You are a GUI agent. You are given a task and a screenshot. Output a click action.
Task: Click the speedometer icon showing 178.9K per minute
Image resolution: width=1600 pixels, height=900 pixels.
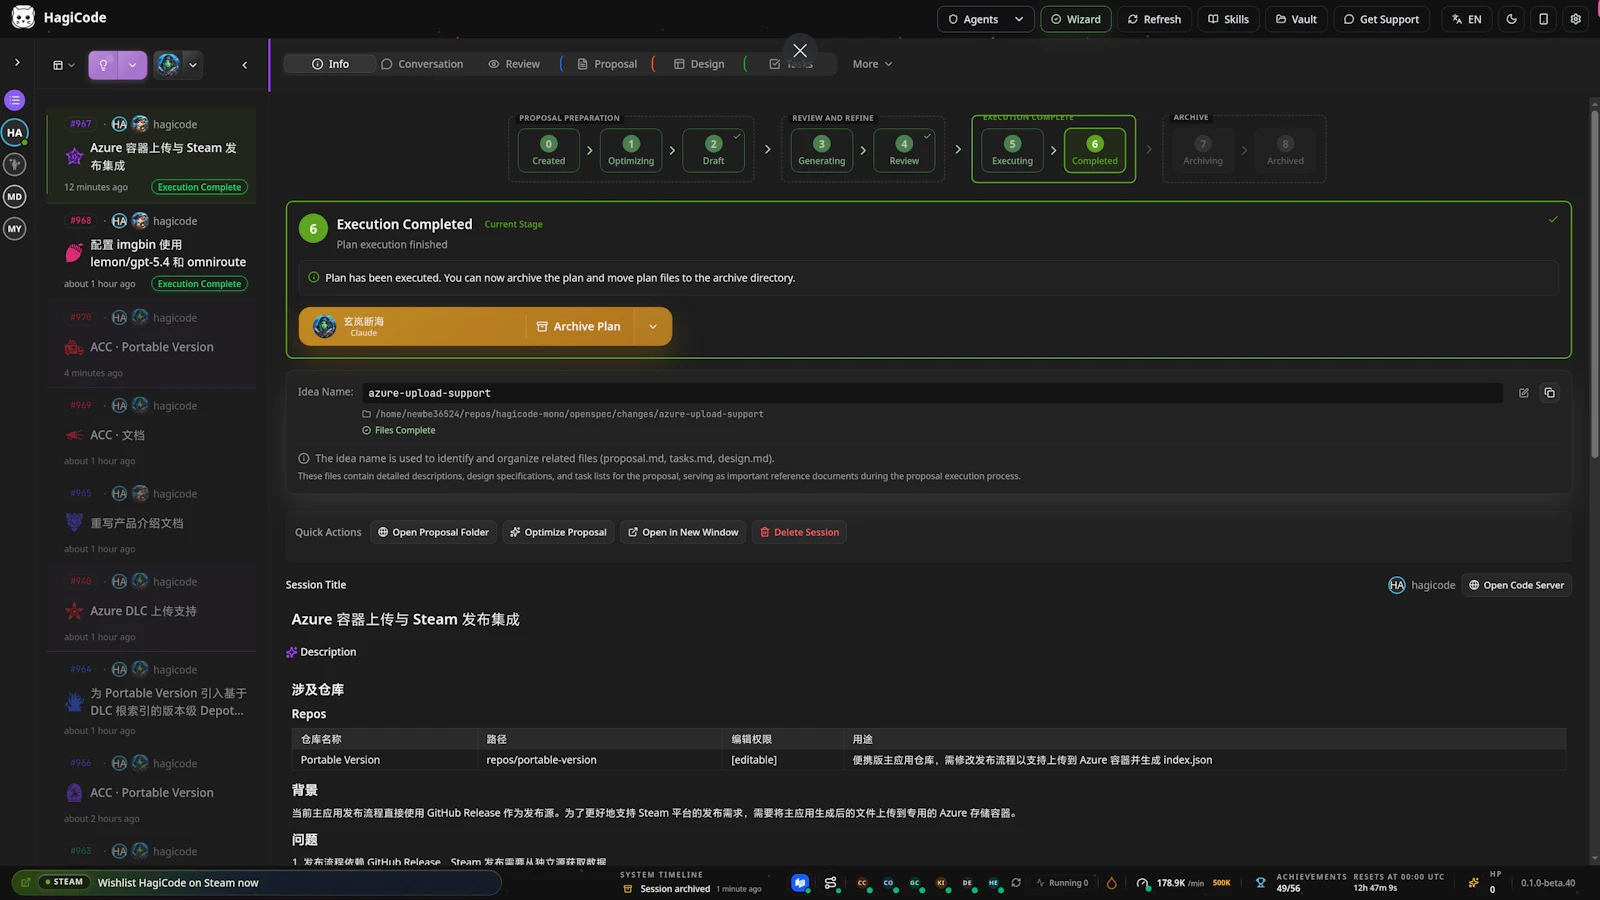pyautogui.click(x=1142, y=883)
